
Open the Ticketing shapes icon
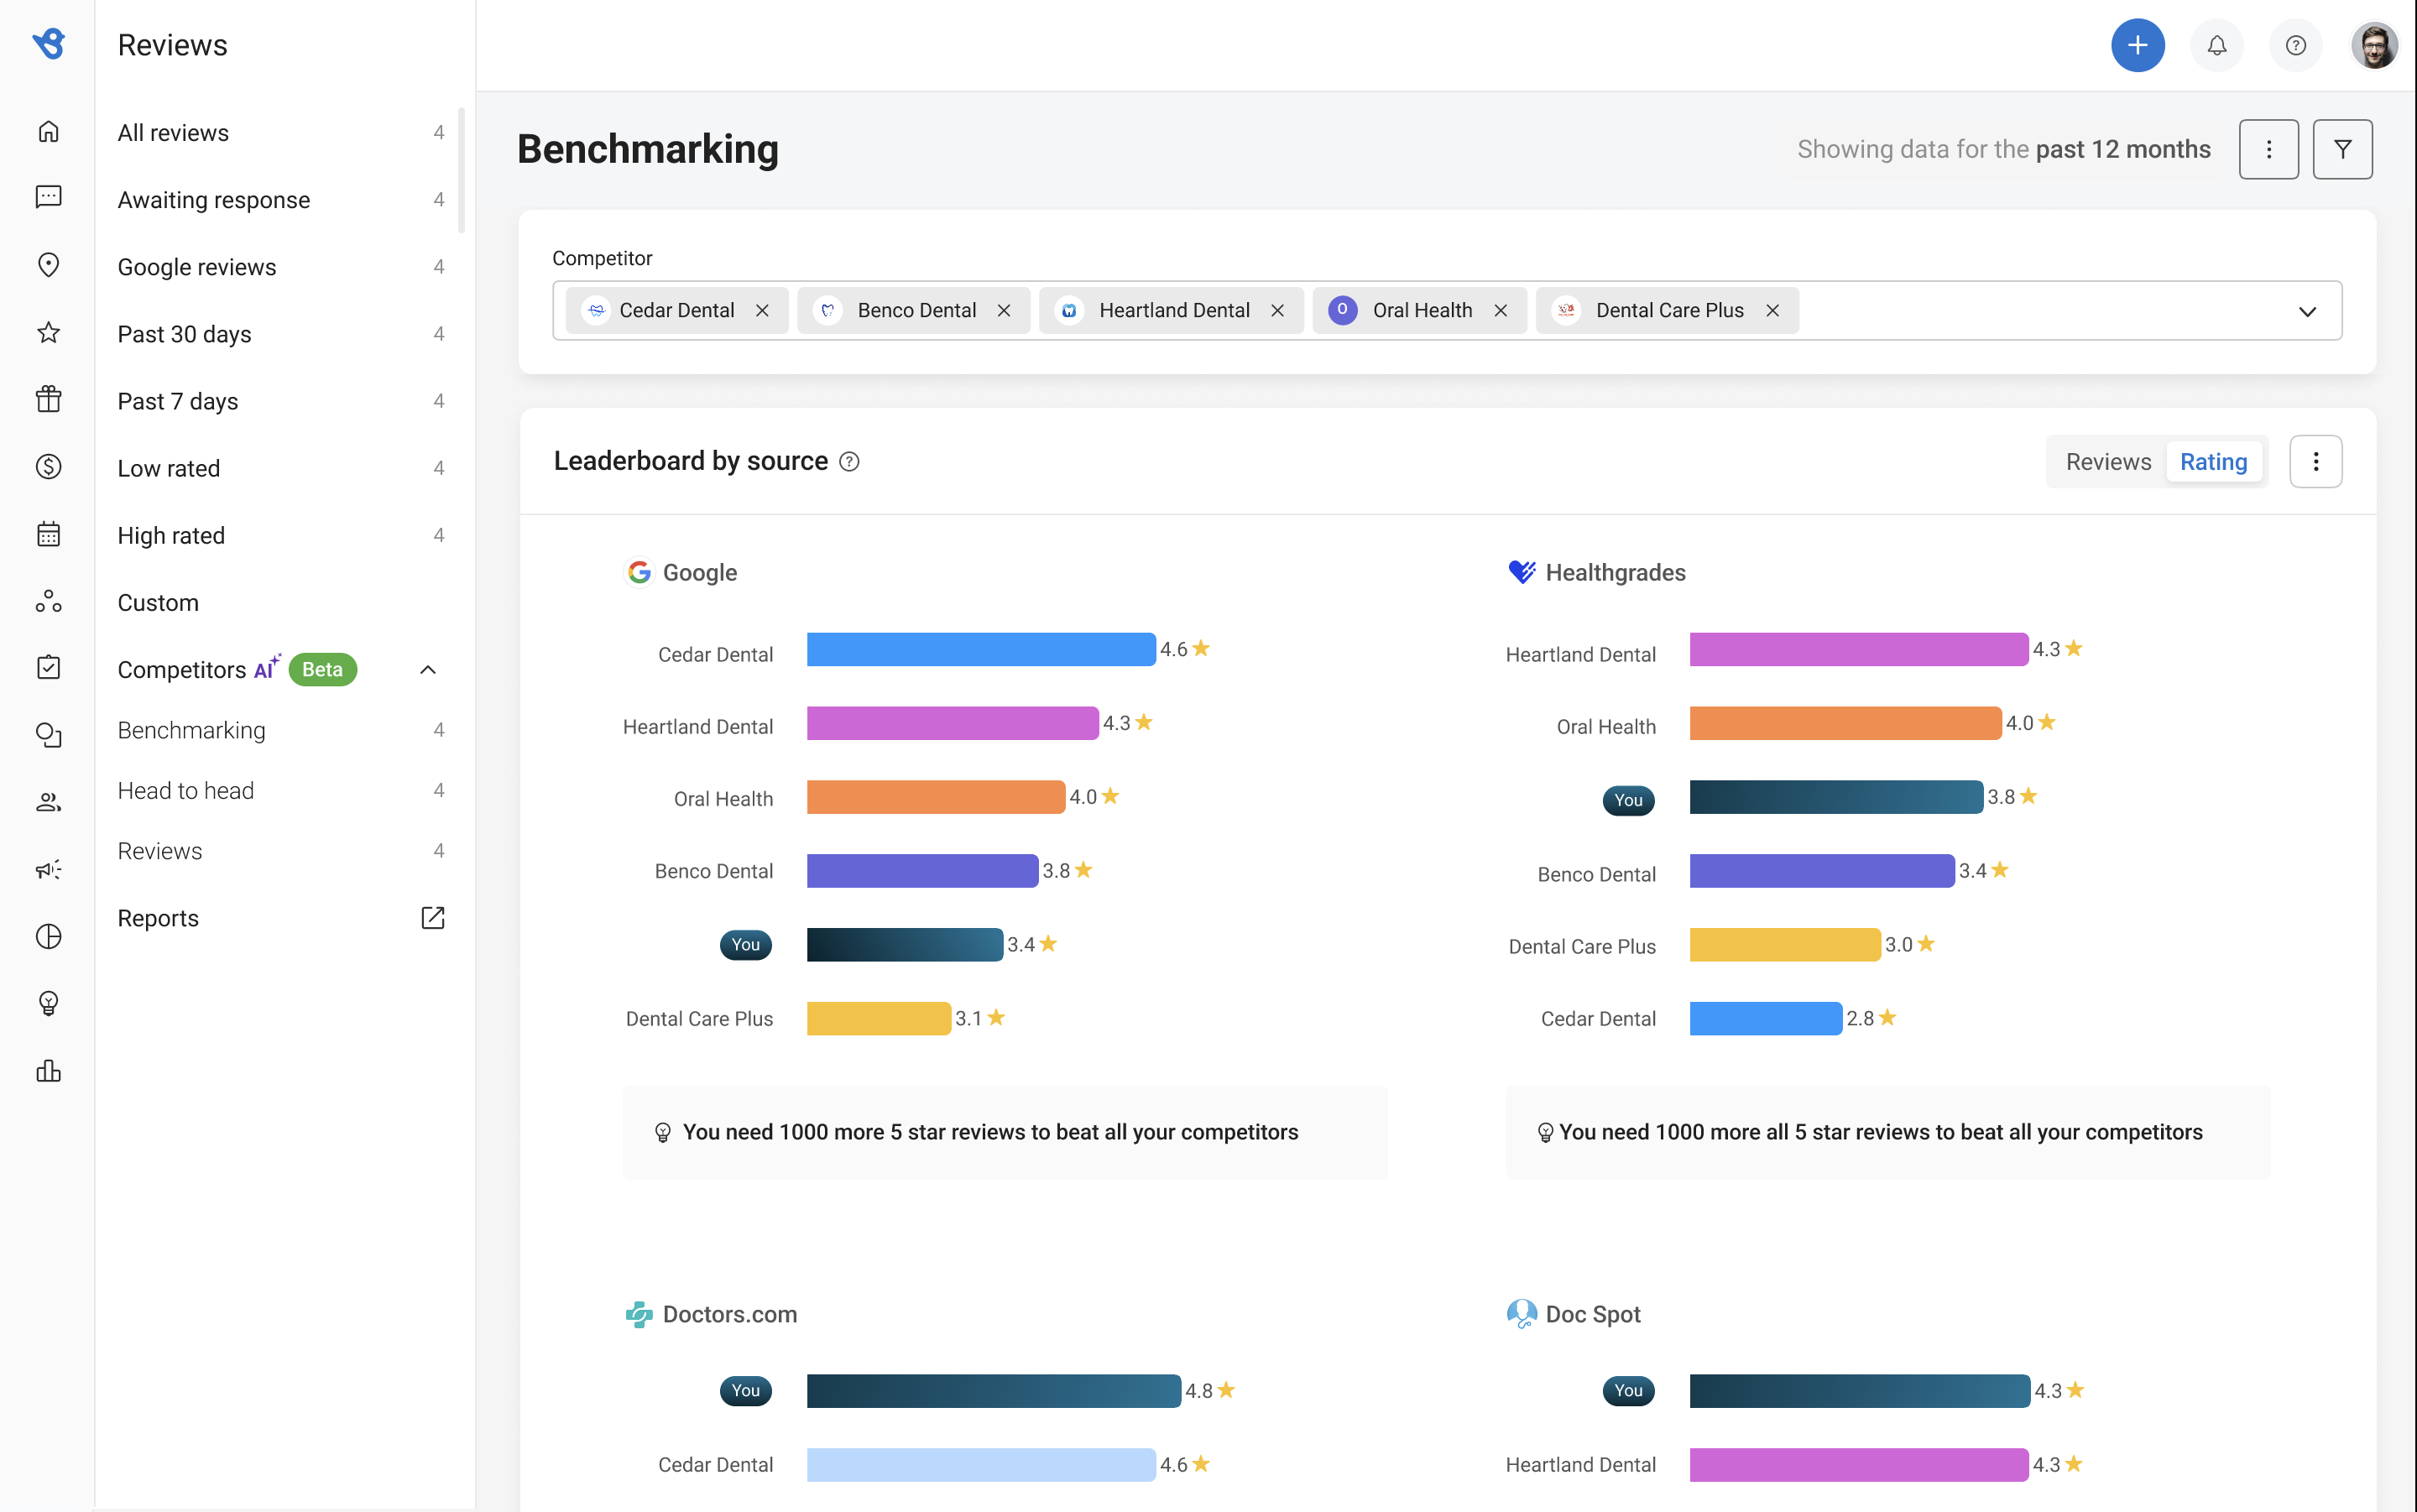pyautogui.click(x=48, y=735)
